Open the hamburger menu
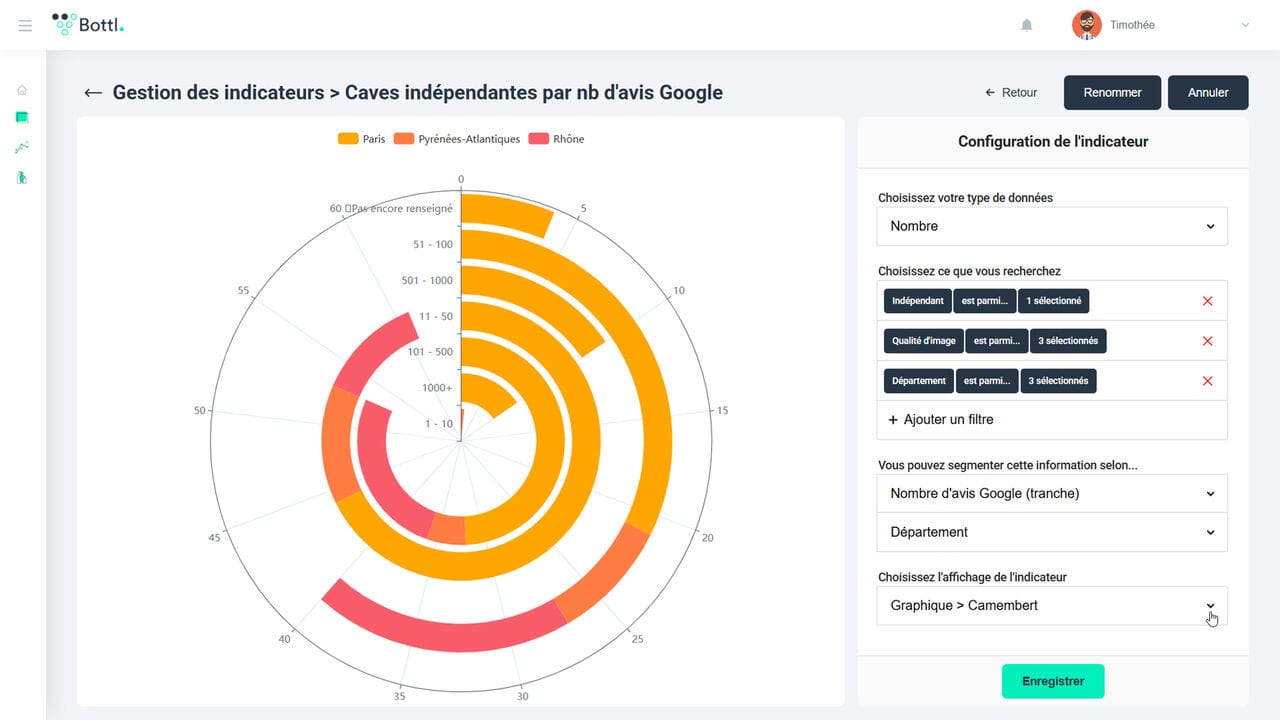The width and height of the screenshot is (1280, 720). click(25, 25)
